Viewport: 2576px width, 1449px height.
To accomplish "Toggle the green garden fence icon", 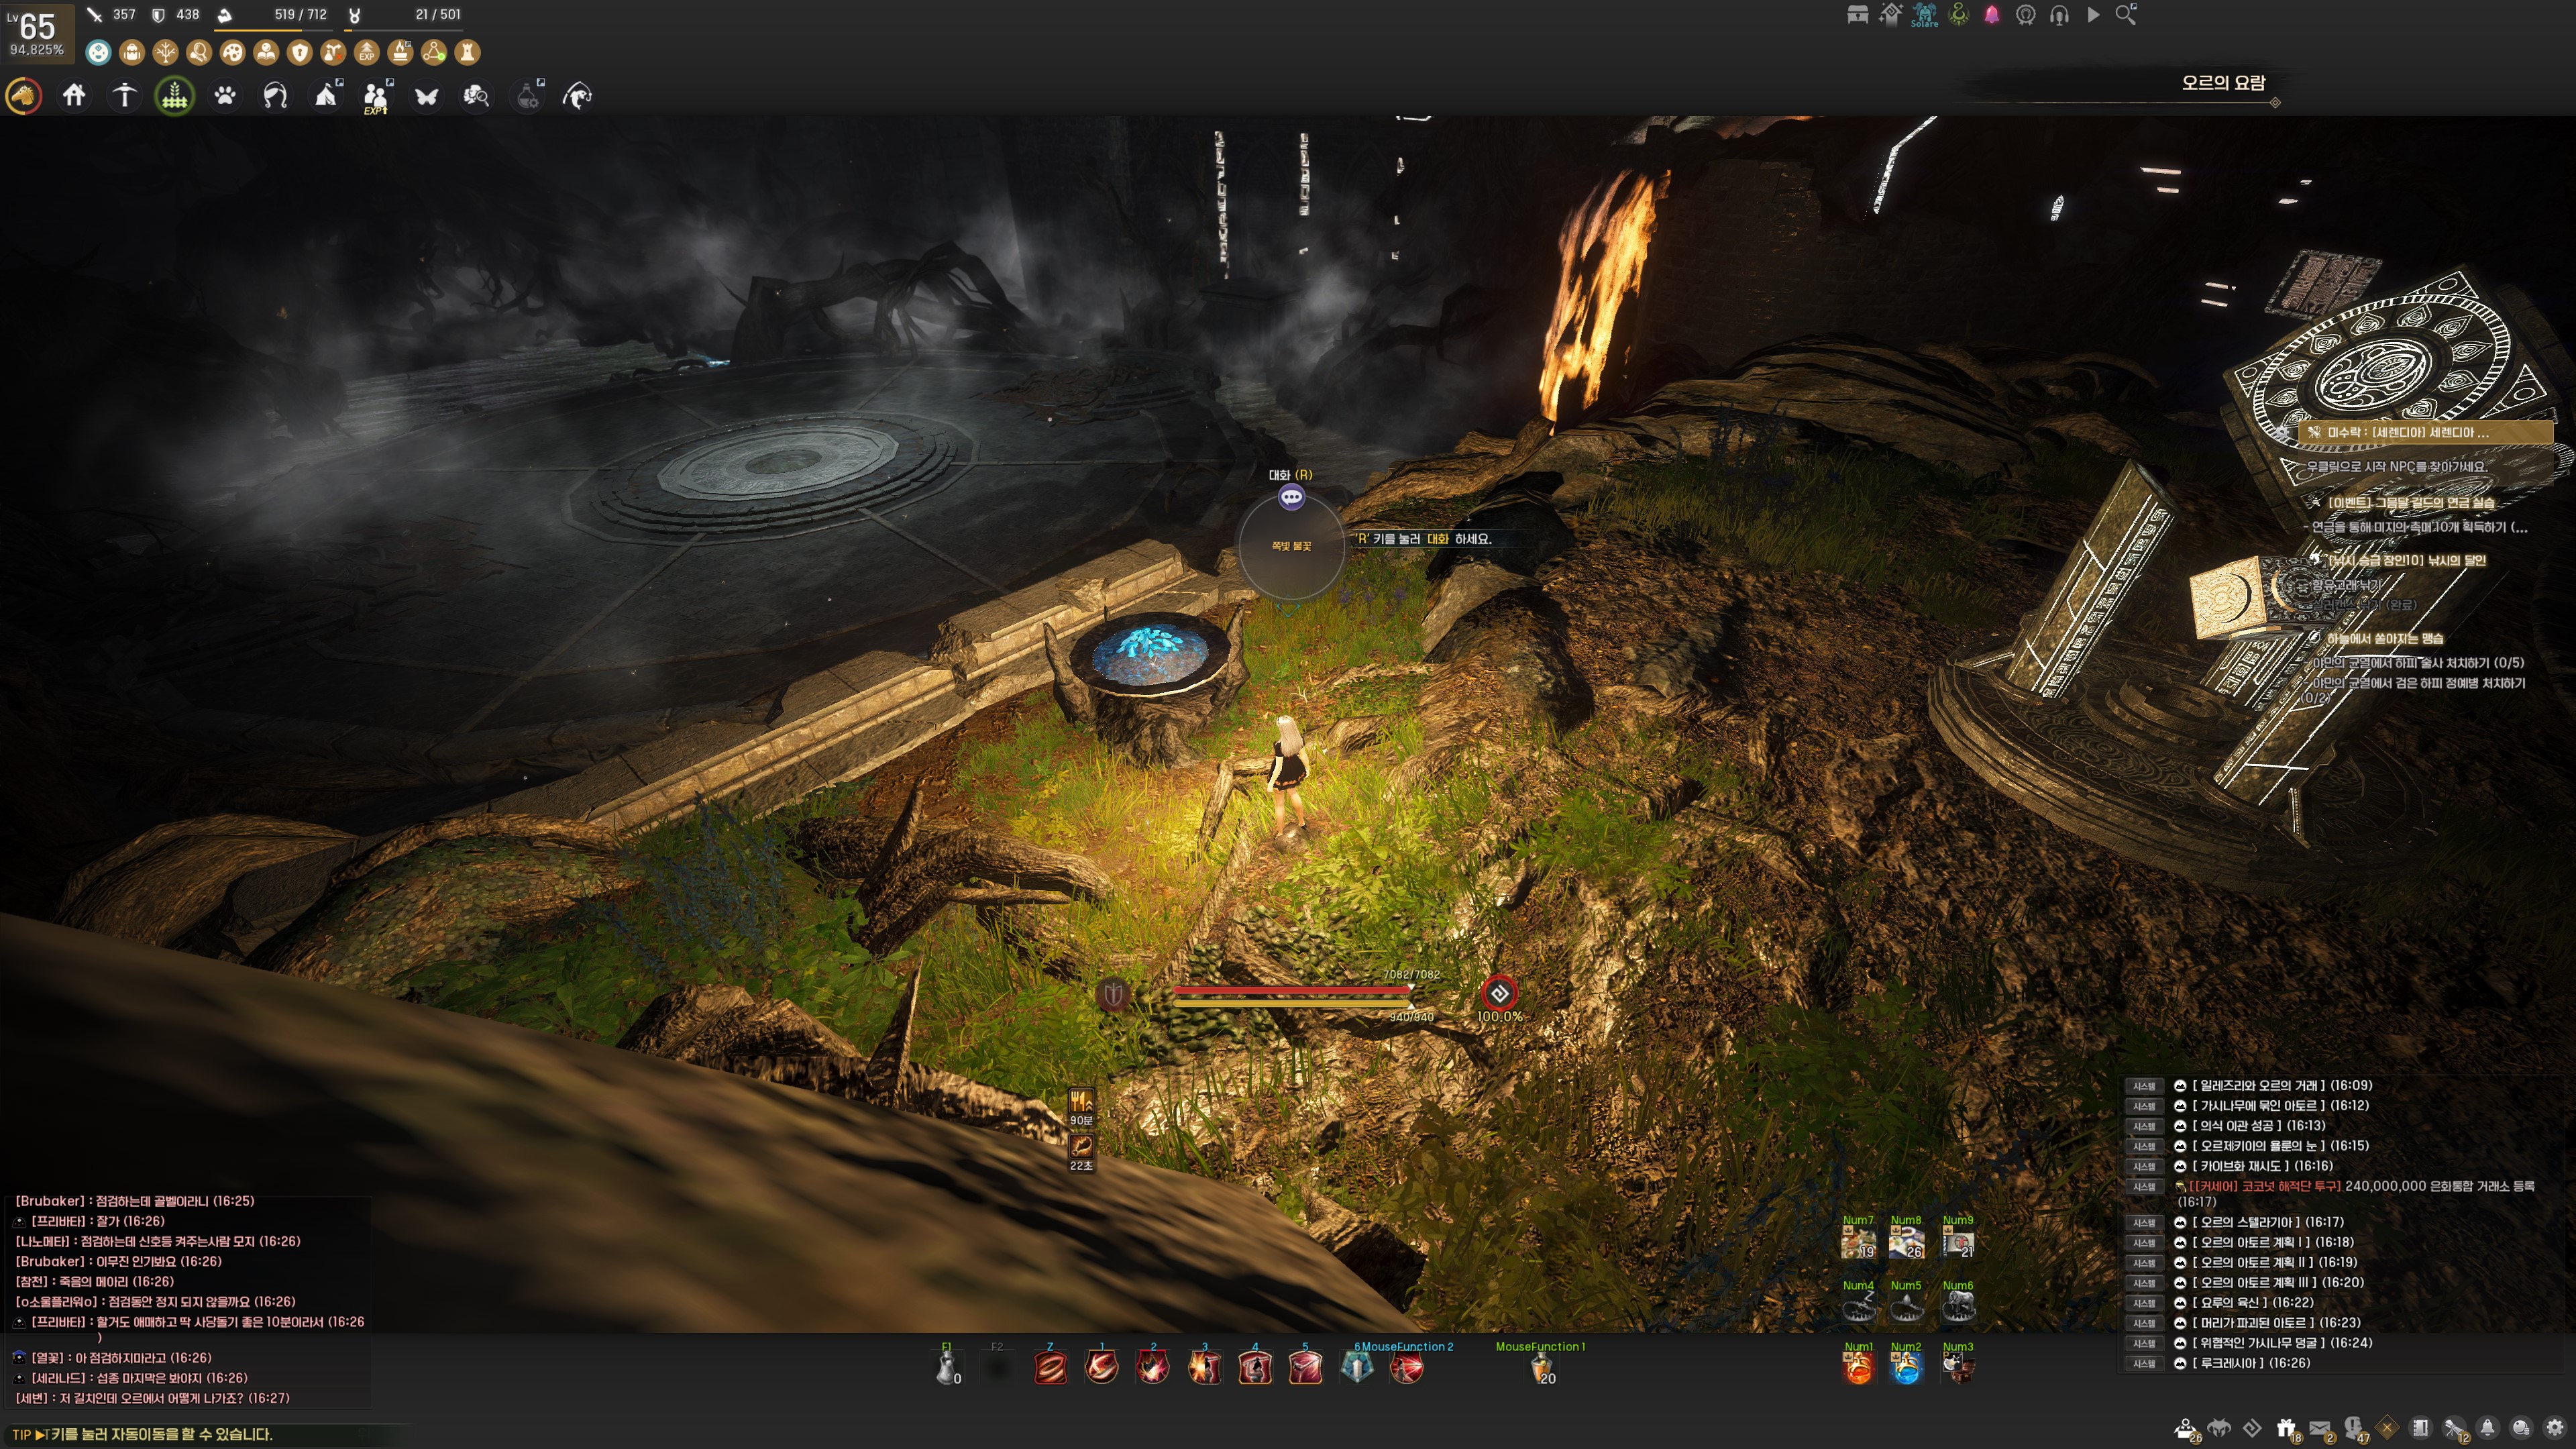I will 175,96.
